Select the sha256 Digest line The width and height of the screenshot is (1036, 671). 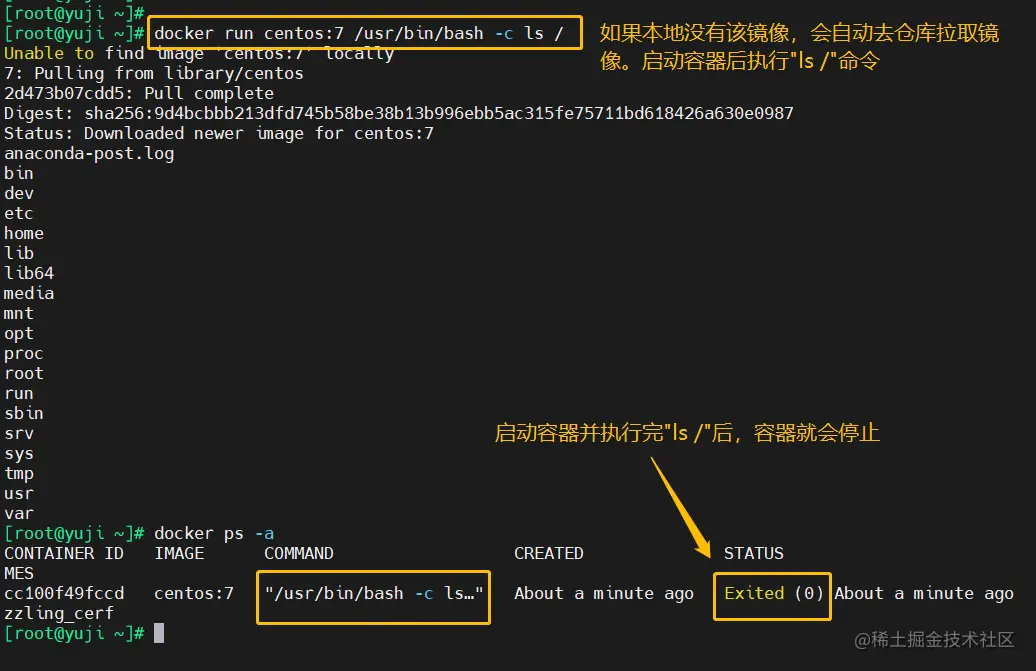[398, 113]
